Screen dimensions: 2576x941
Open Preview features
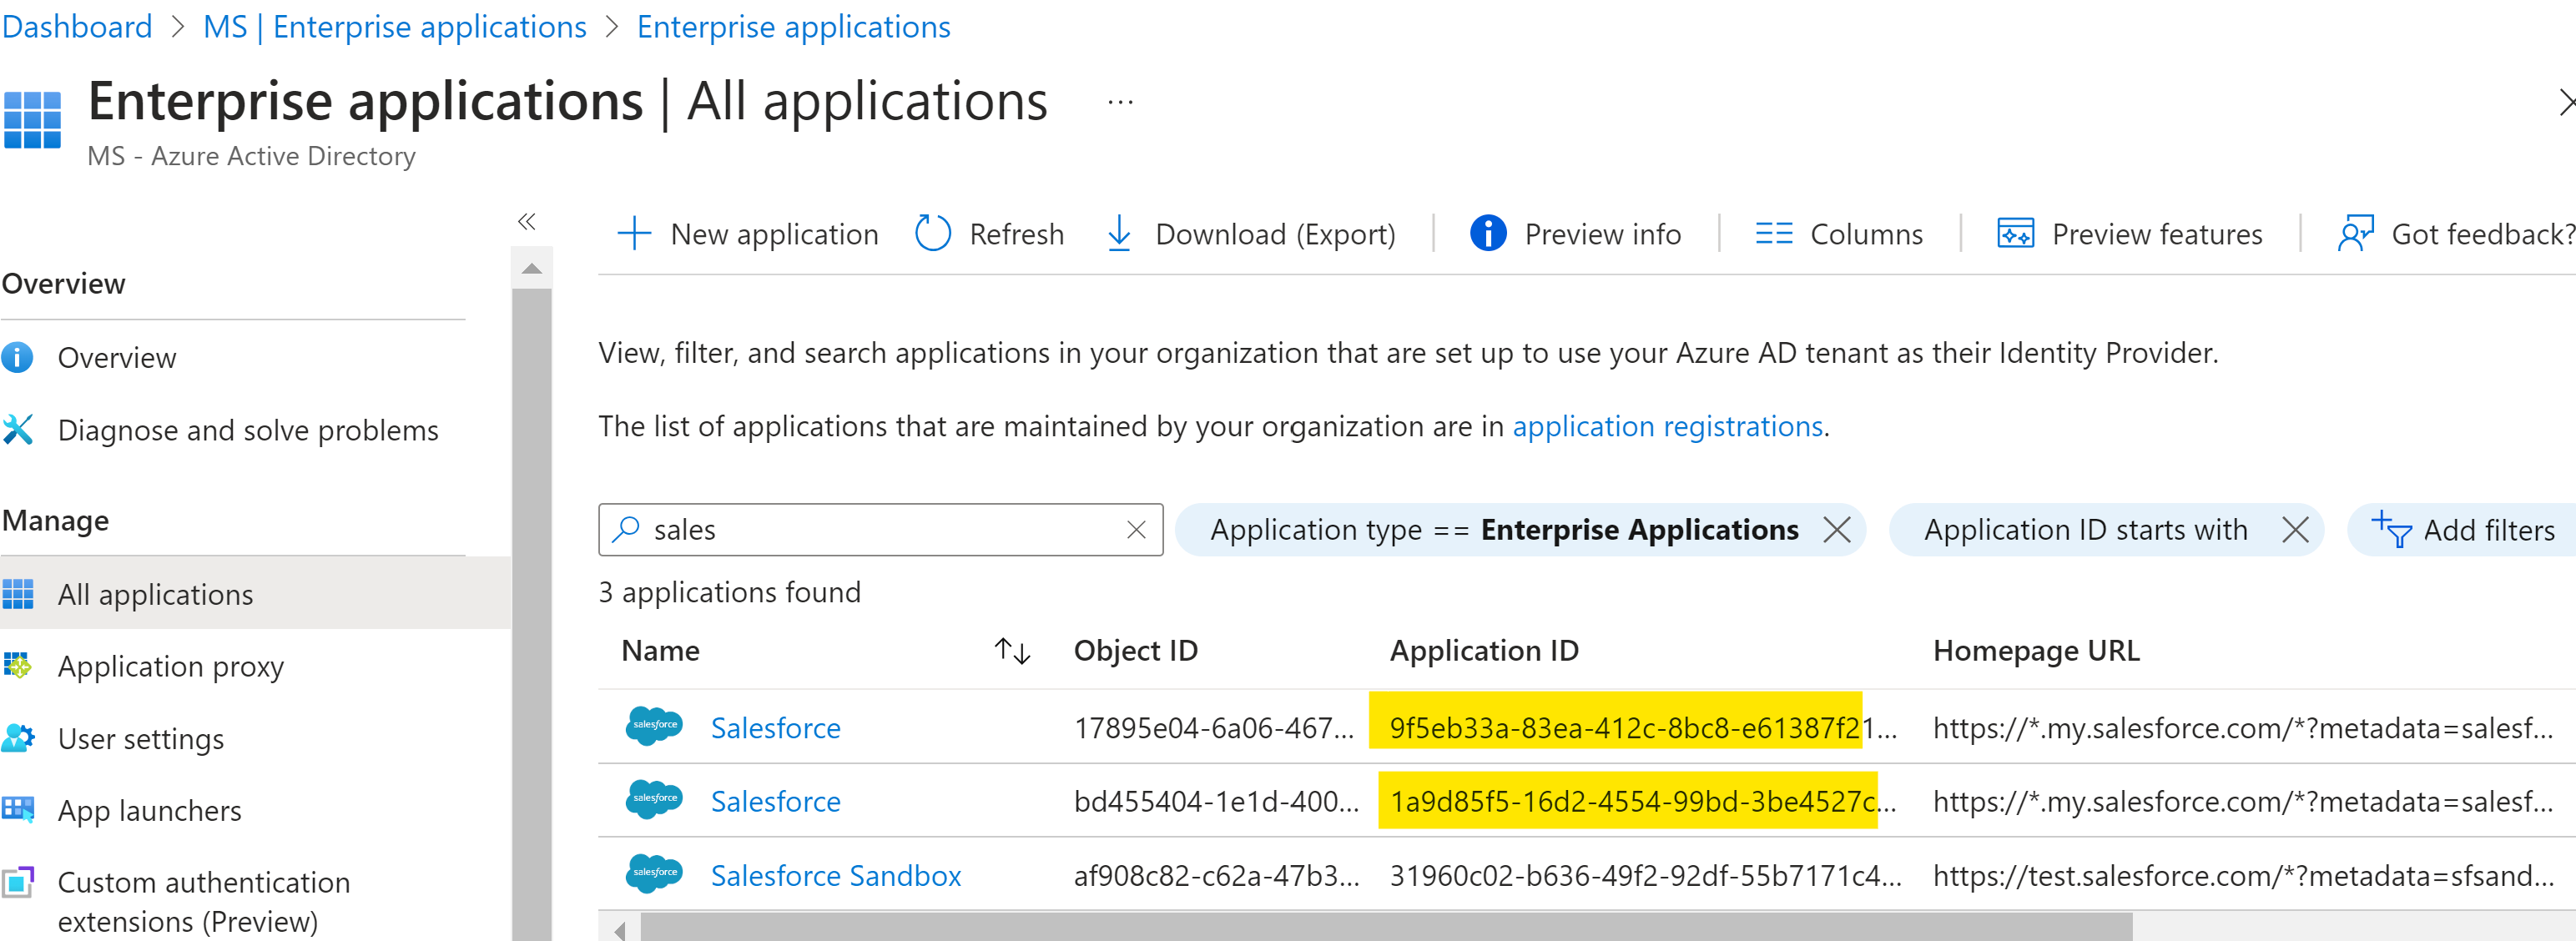(x=2130, y=234)
